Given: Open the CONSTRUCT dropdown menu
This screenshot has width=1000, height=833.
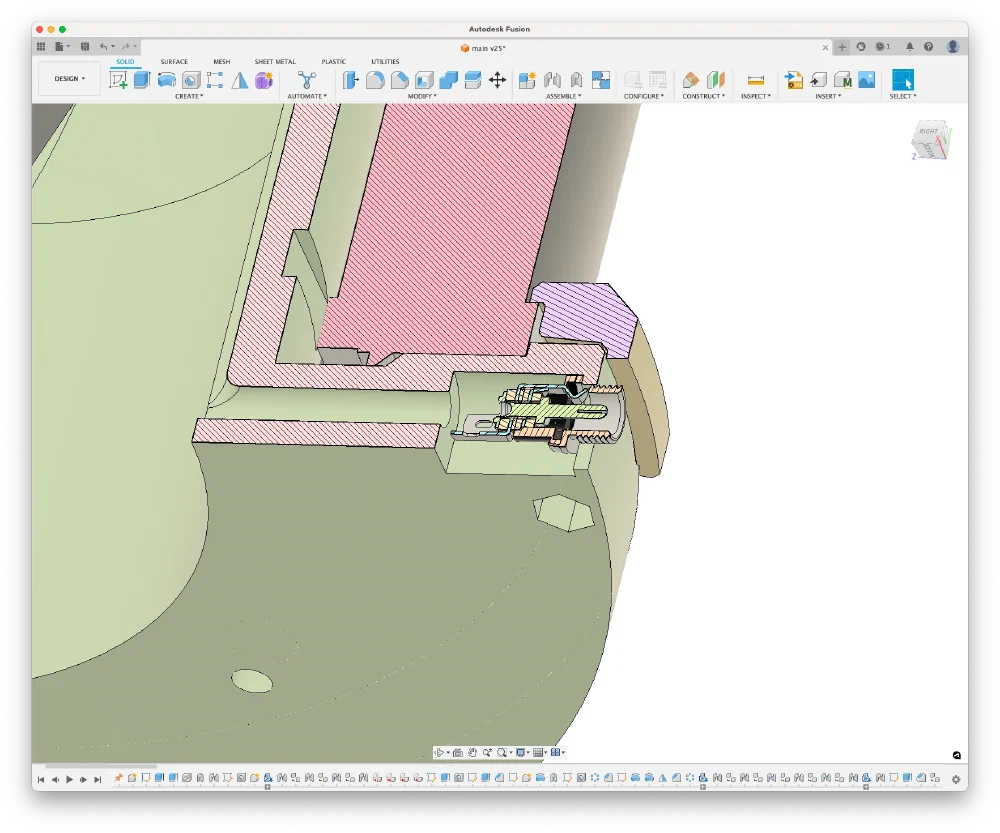Looking at the screenshot, I should pos(704,96).
